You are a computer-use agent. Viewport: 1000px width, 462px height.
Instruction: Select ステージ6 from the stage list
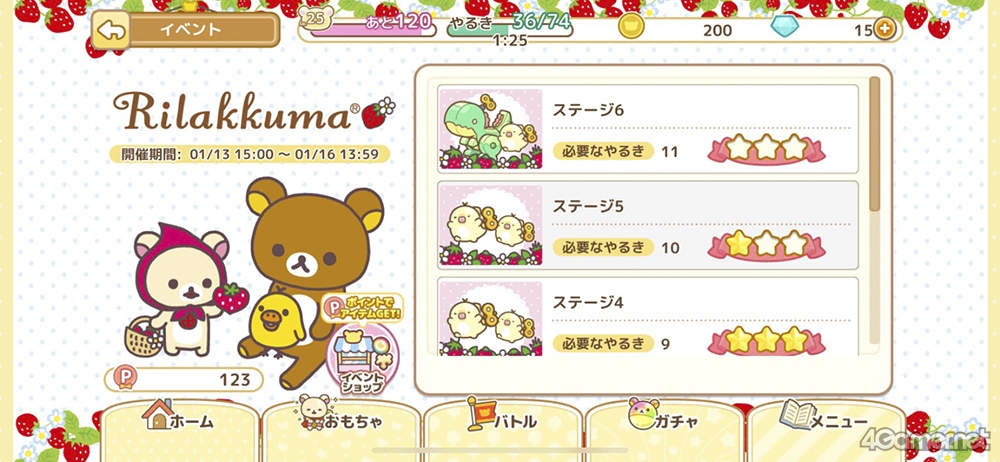(648, 129)
